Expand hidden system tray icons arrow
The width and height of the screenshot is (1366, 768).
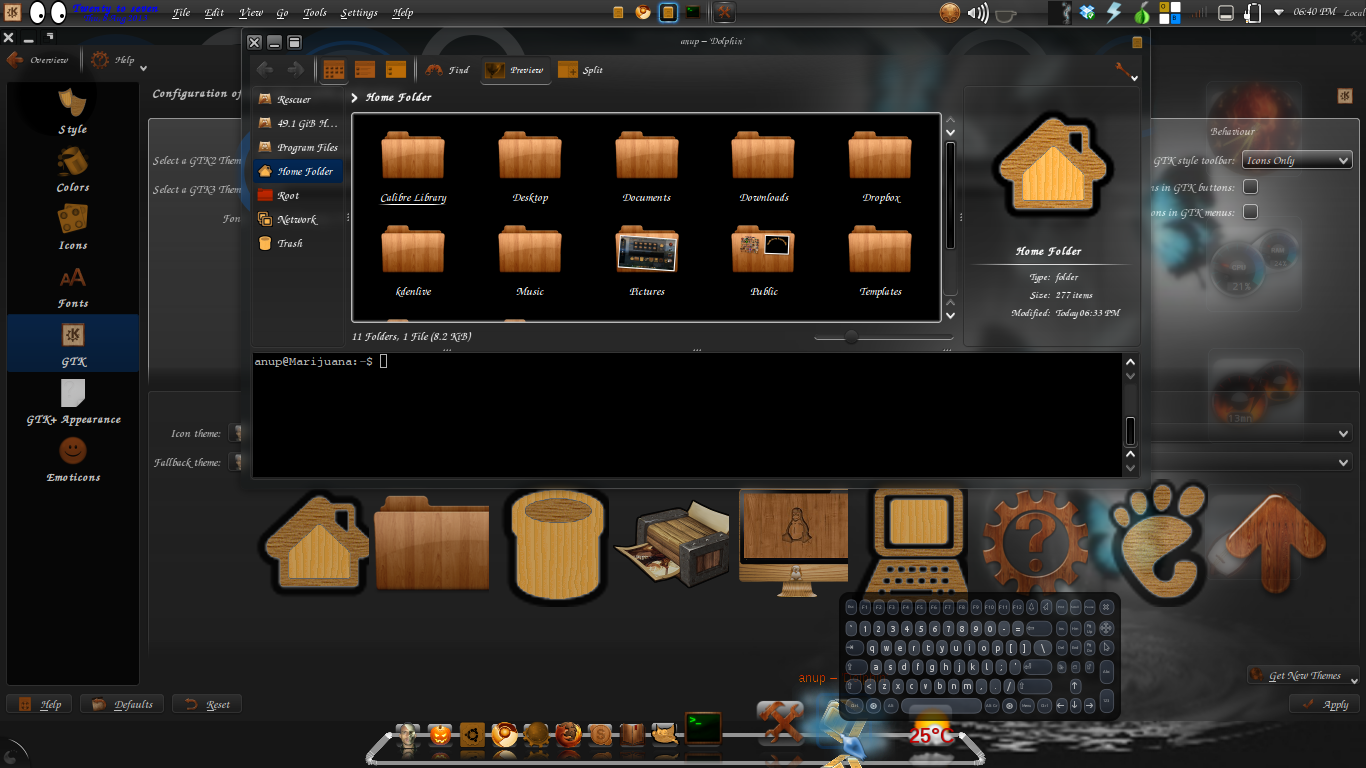[1280, 13]
